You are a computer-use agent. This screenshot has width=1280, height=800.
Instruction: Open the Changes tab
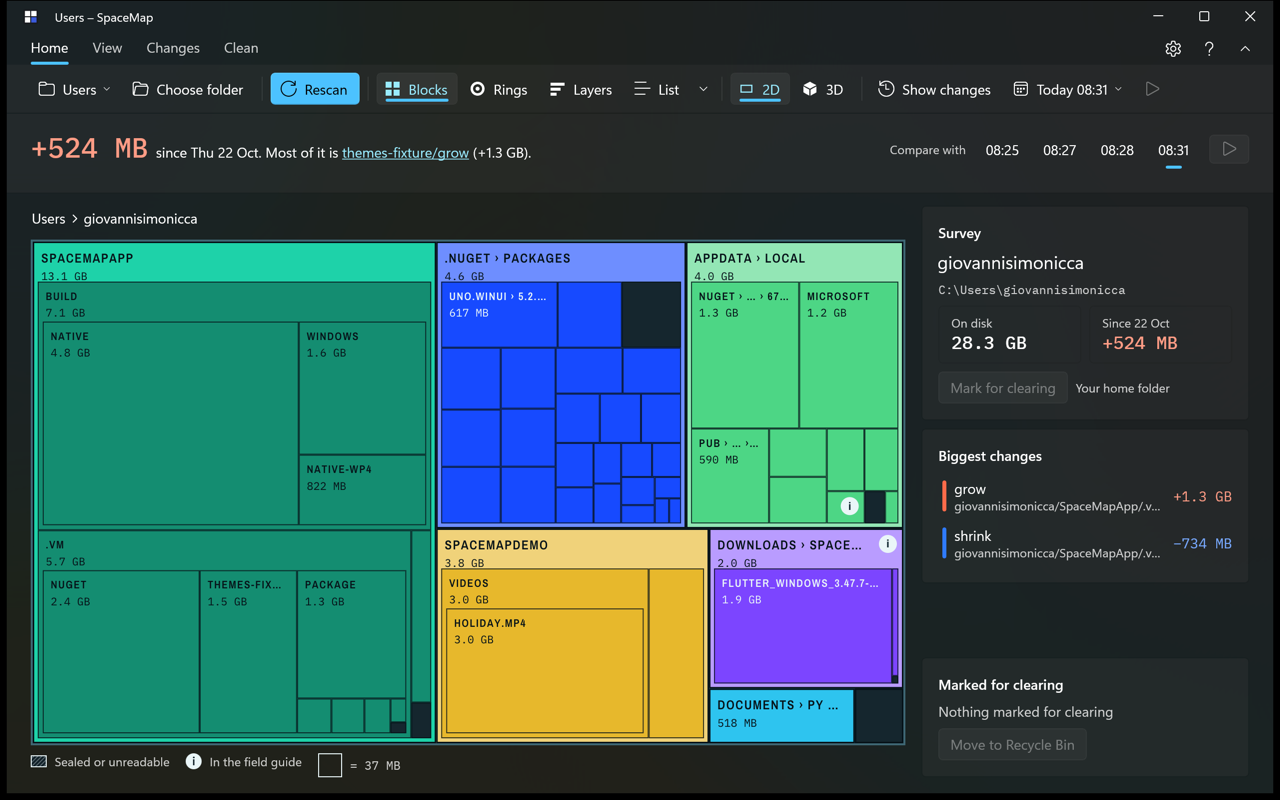[x=173, y=48]
